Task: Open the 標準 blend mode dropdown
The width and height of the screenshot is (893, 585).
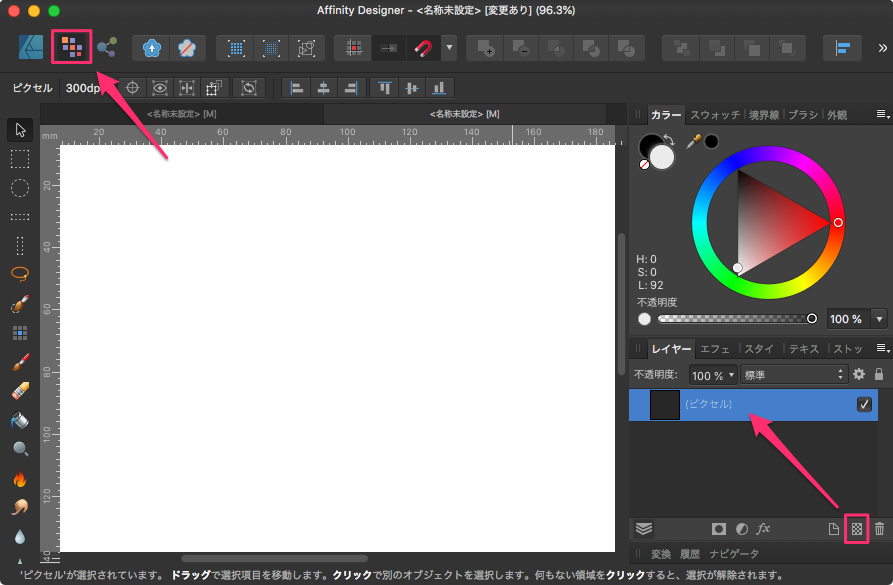Action: point(795,375)
